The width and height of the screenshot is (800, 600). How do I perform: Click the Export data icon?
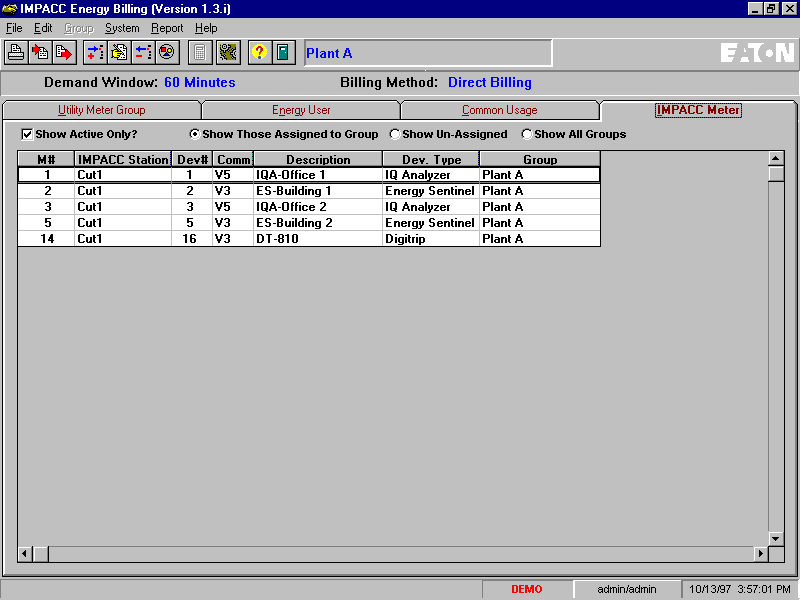(64, 53)
